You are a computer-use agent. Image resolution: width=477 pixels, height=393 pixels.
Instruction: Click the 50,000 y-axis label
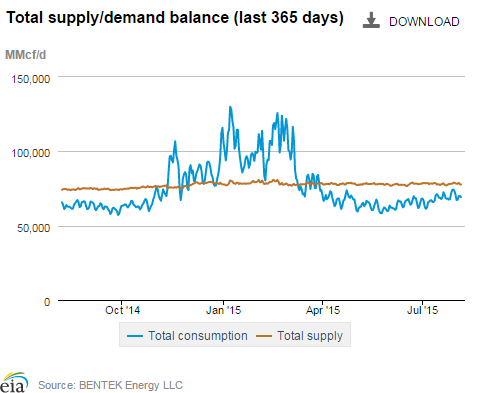(x=33, y=228)
